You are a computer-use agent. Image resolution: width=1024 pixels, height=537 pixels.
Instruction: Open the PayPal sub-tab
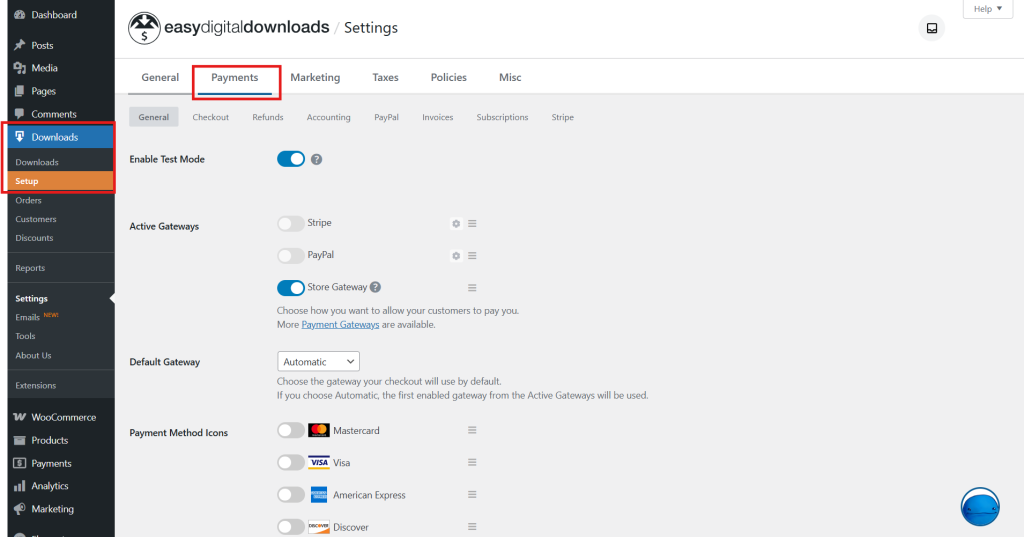[x=386, y=117]
